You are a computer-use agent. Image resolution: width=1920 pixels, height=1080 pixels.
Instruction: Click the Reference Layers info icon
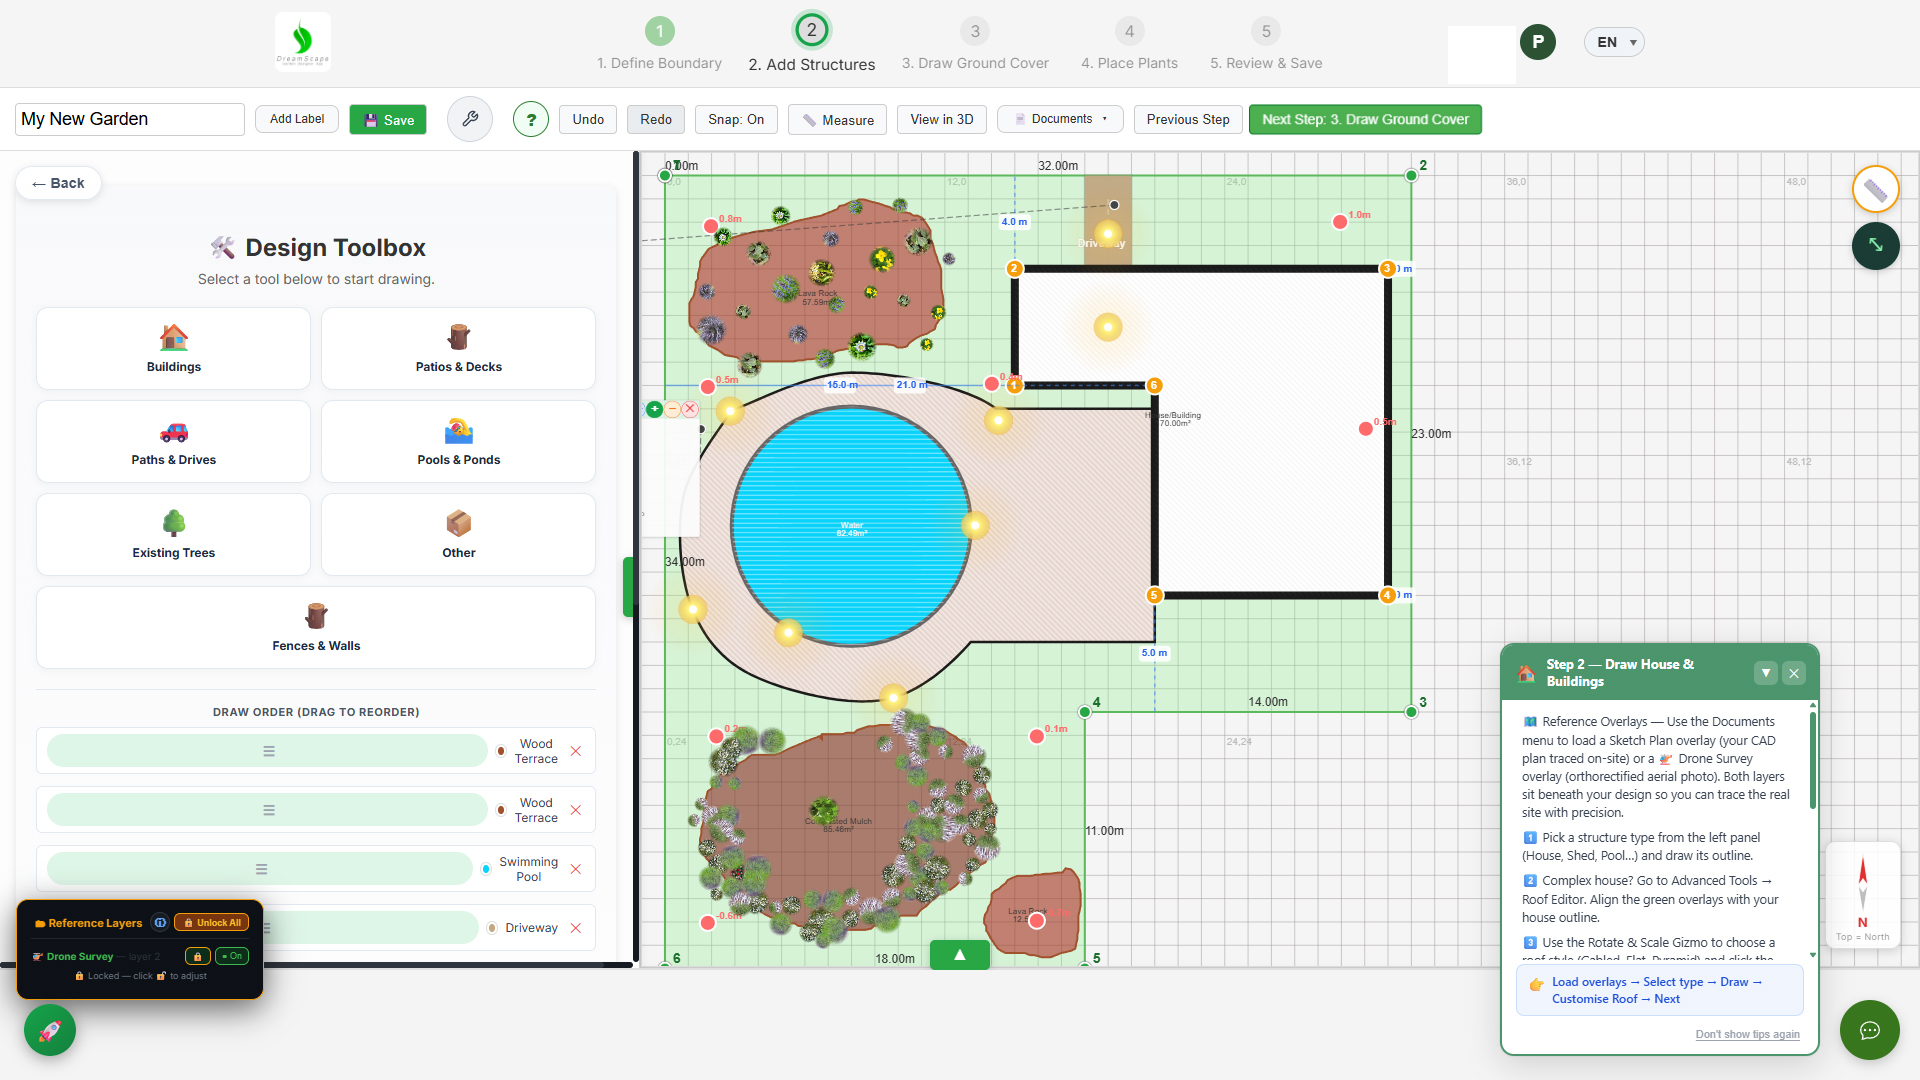tap(160, 922)
